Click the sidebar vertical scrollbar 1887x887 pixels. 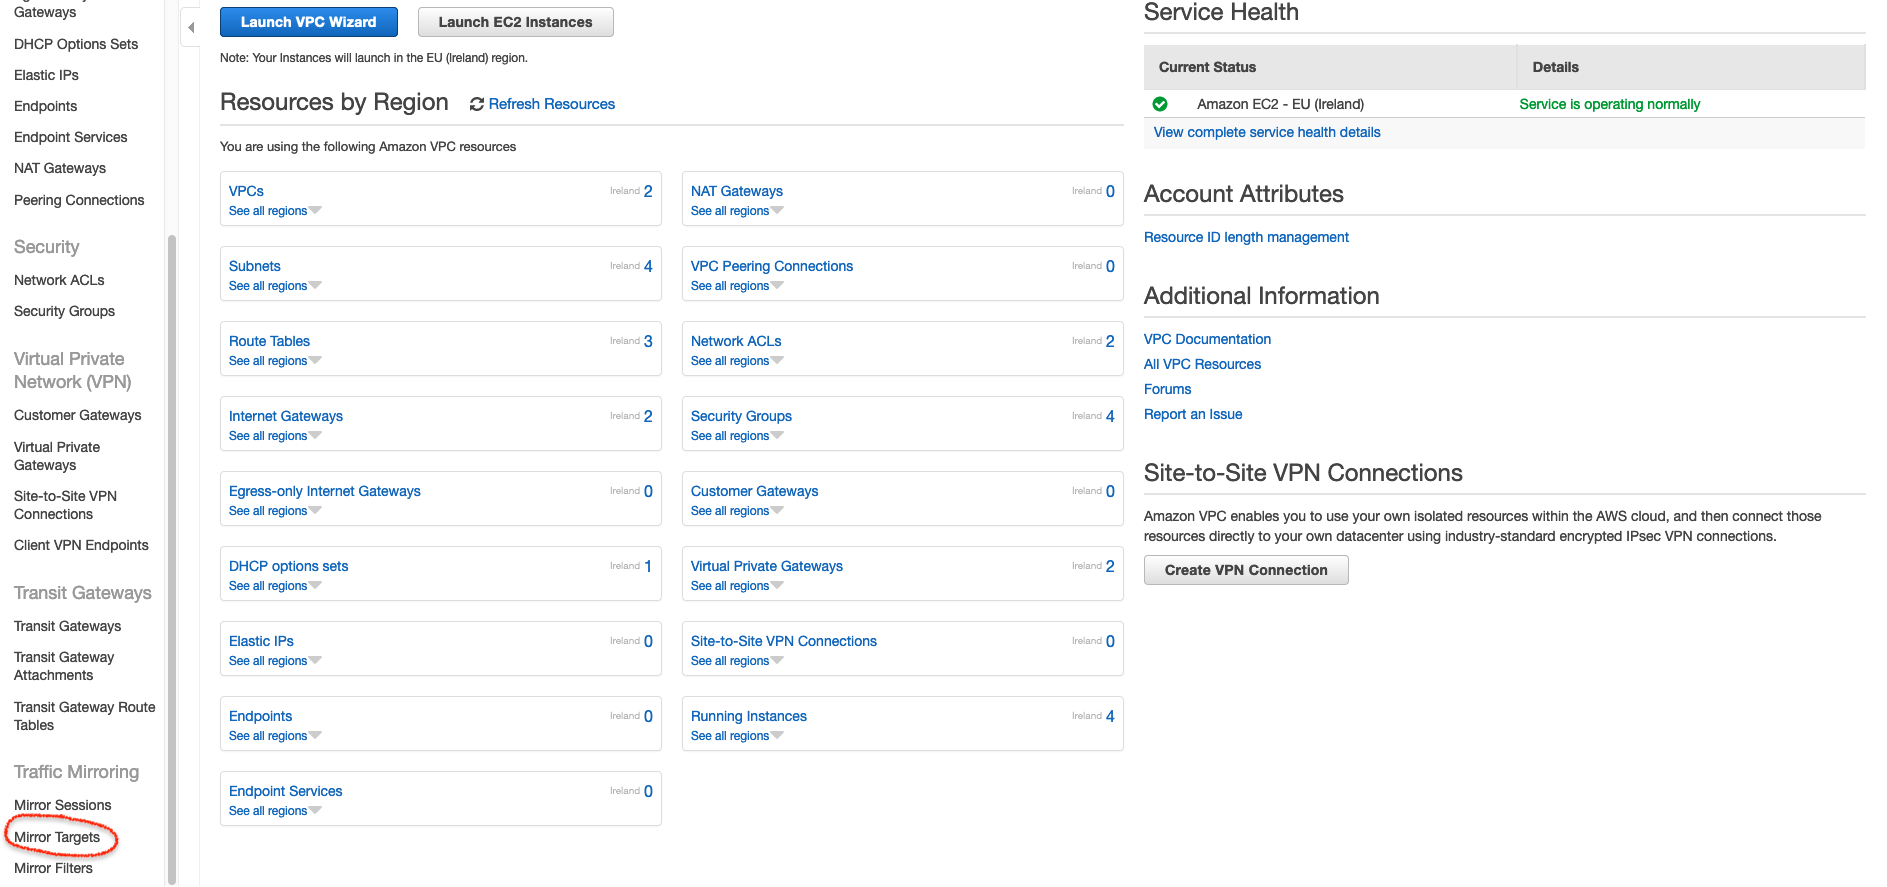tap(172, 560)
